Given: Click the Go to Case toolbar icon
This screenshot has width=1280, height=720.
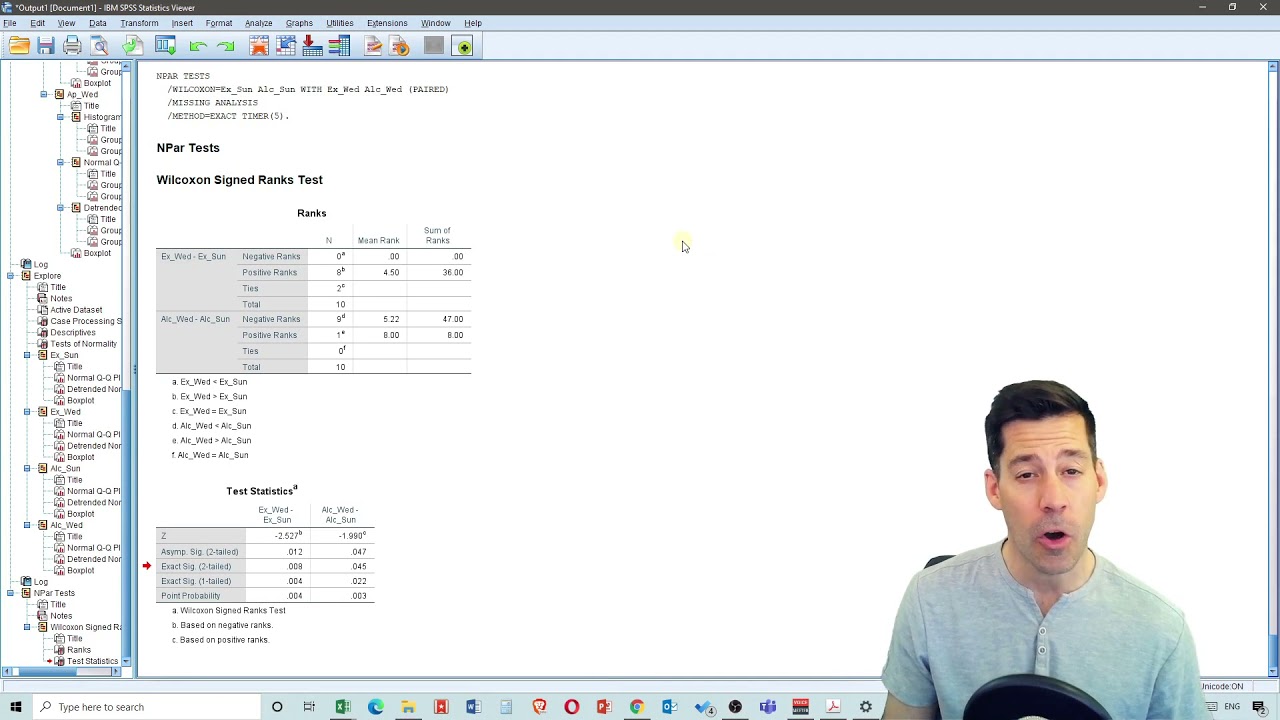Looking at the screenshot, I should pos(286,46).
